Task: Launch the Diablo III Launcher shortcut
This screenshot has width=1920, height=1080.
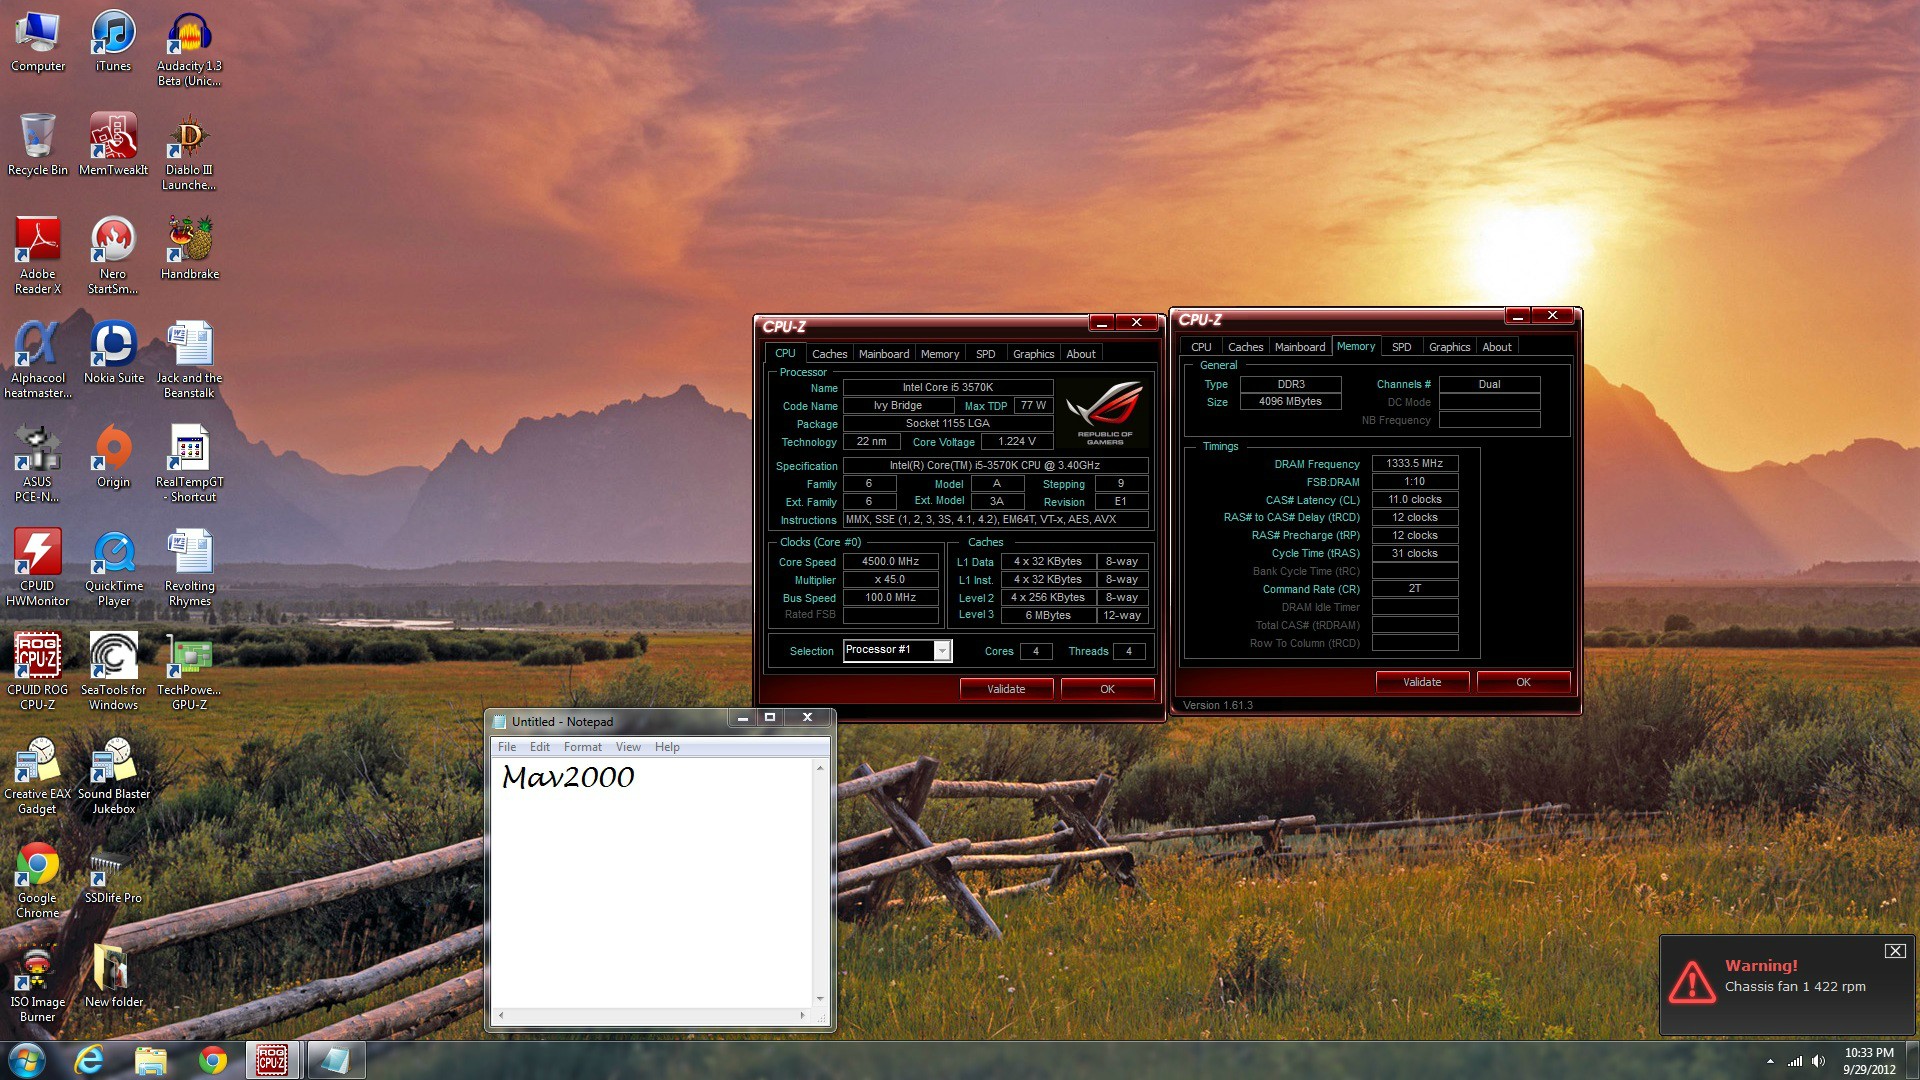Action: click(x=189, y=152)
